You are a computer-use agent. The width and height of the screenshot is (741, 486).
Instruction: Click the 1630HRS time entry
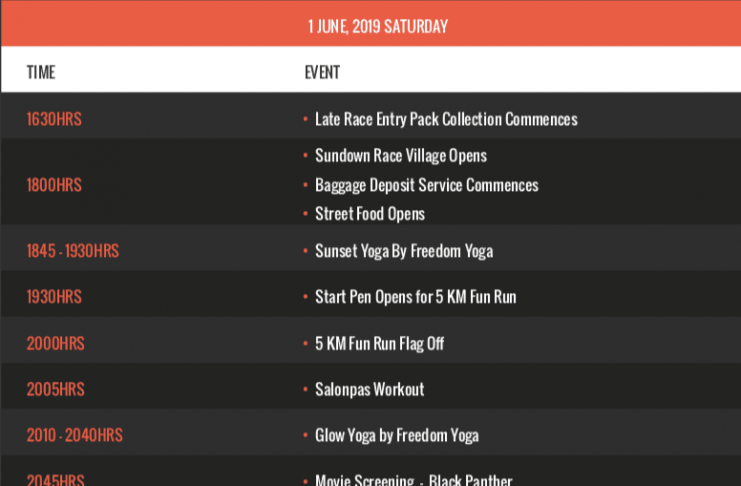tap(54, 119)
